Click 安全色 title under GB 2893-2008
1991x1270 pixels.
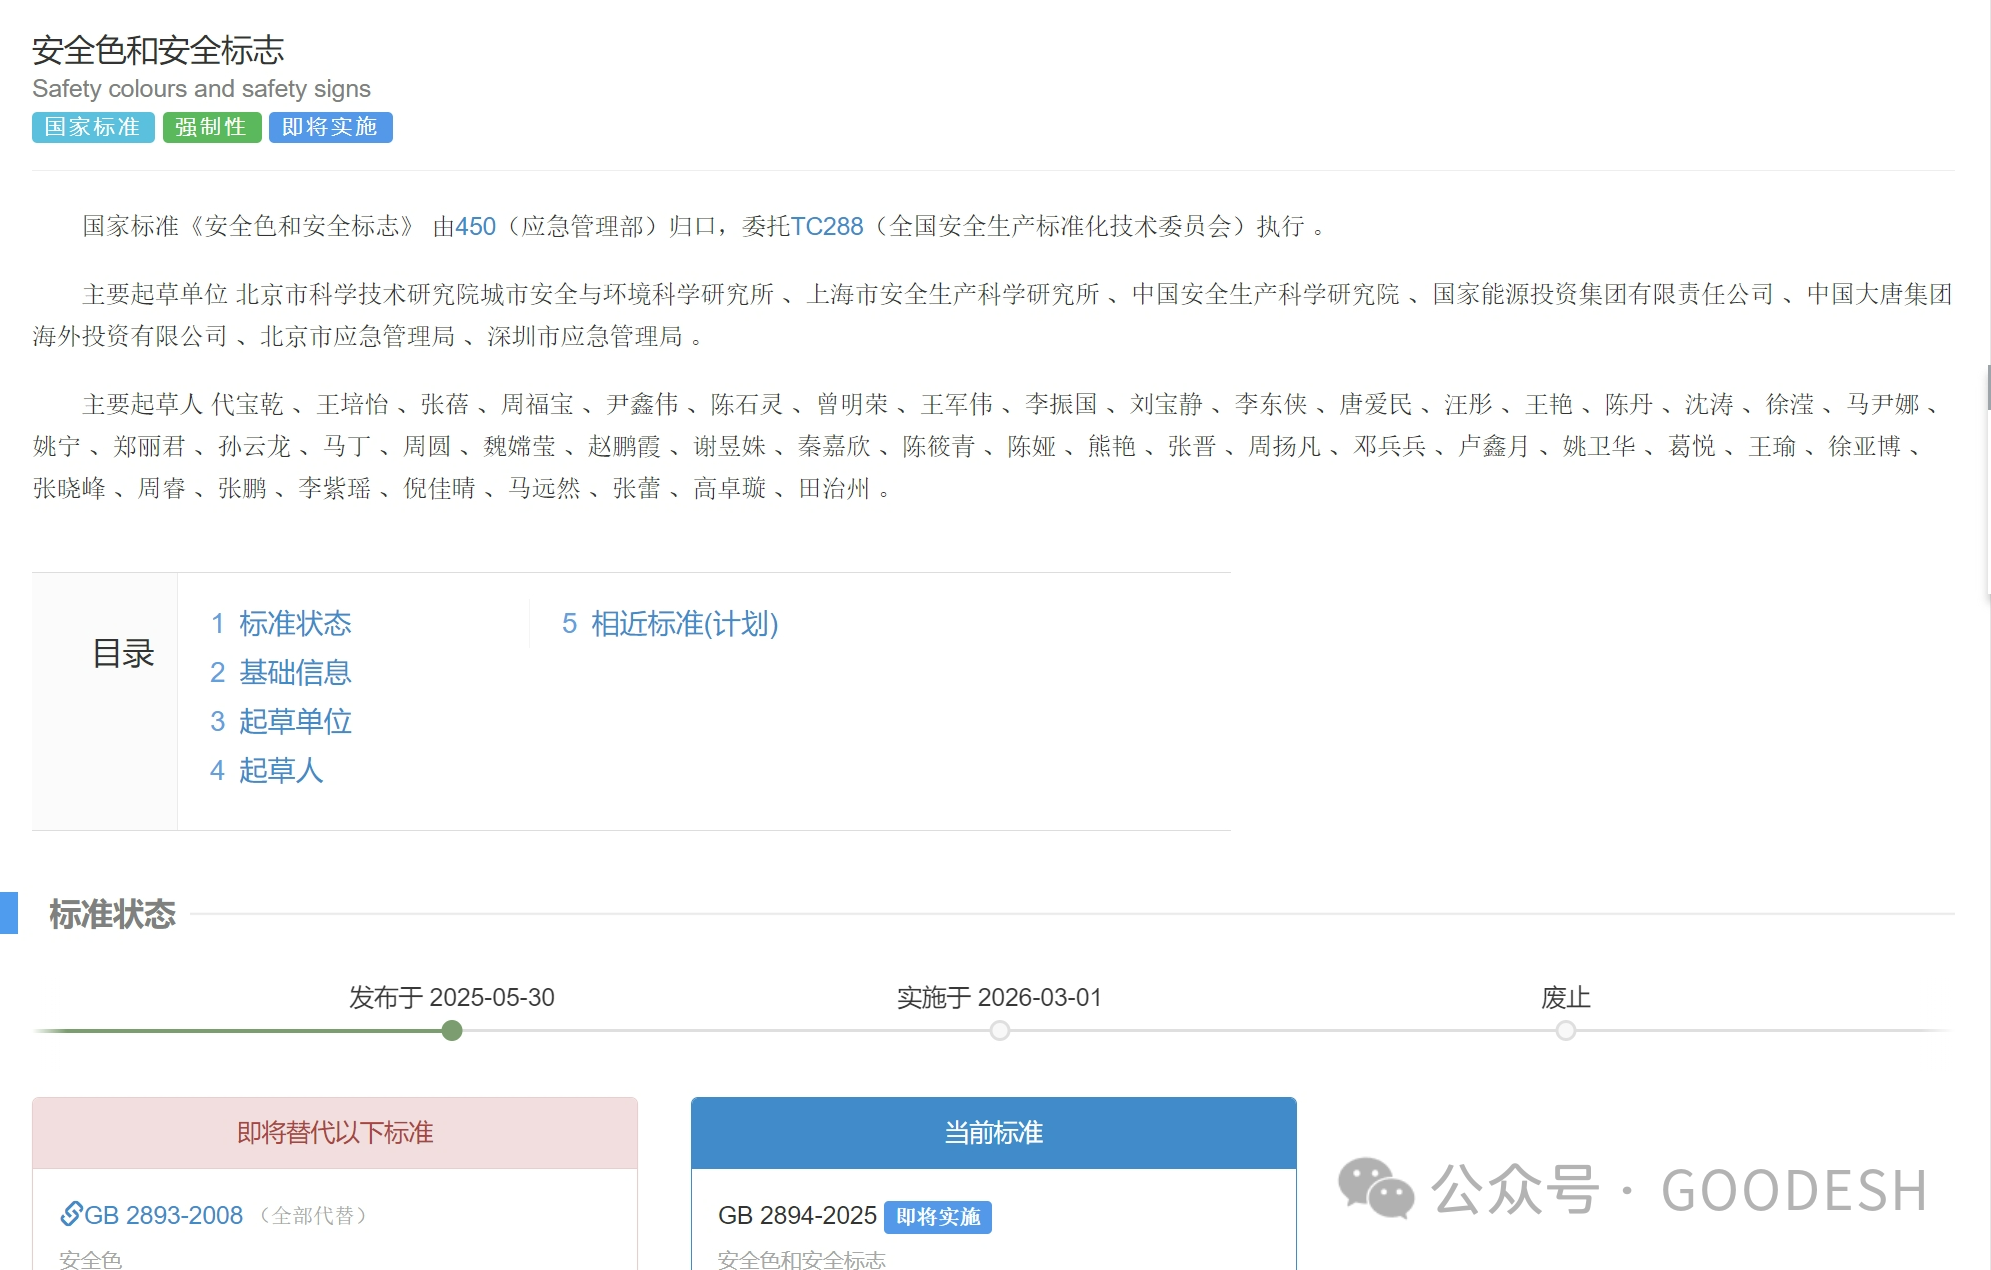[x=91, y=1260]
